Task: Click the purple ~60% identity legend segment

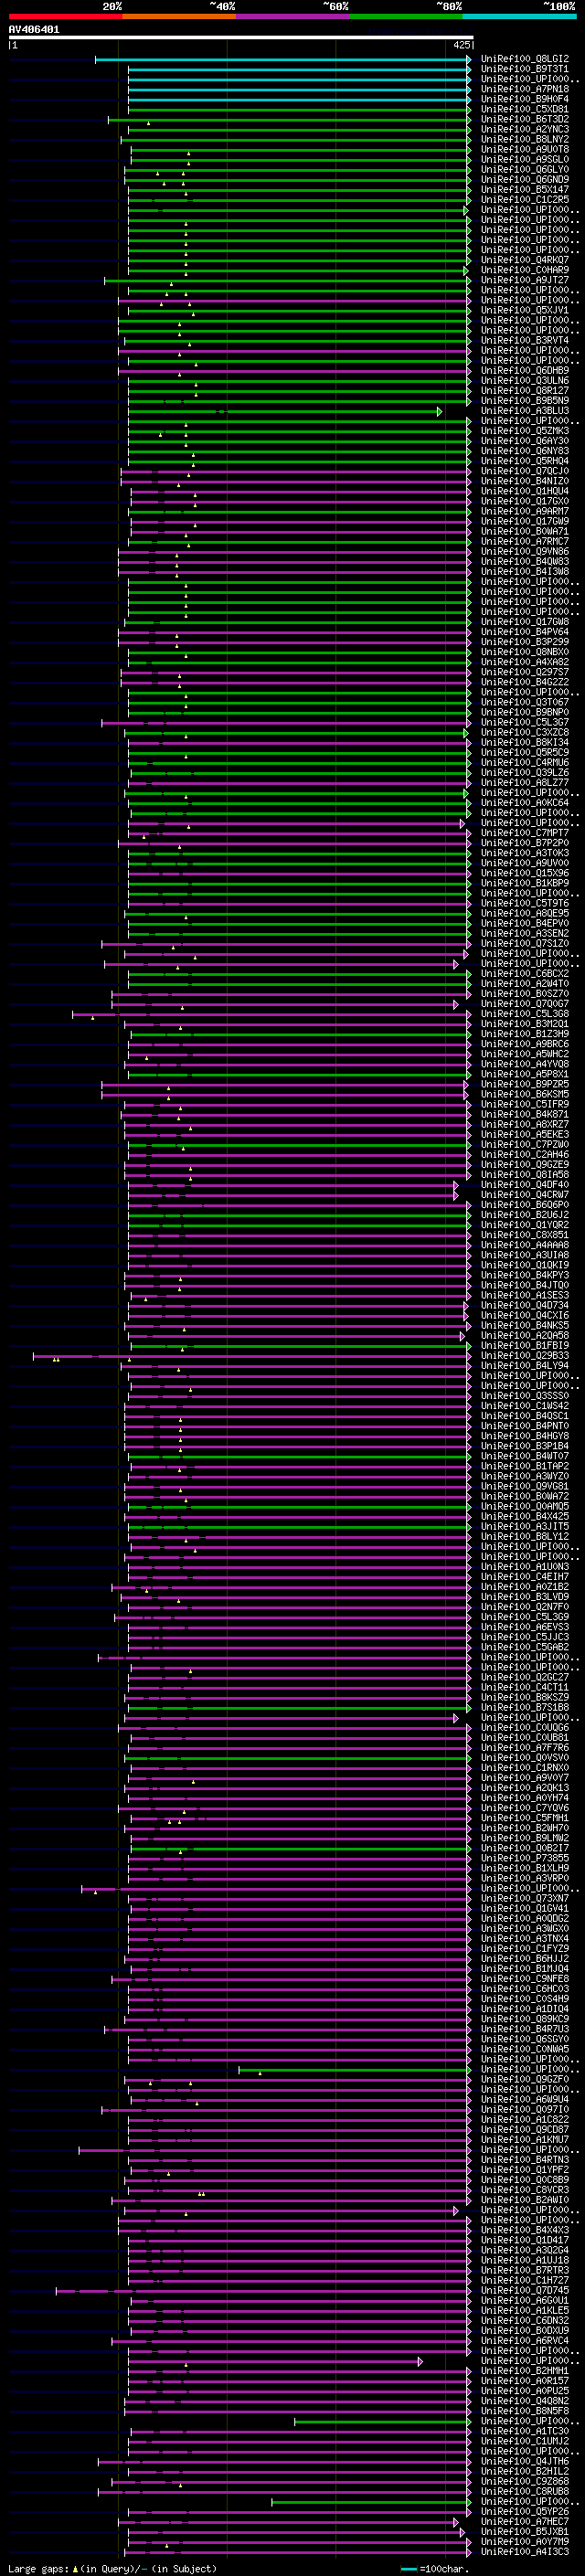Action: (x=292, y=16)
